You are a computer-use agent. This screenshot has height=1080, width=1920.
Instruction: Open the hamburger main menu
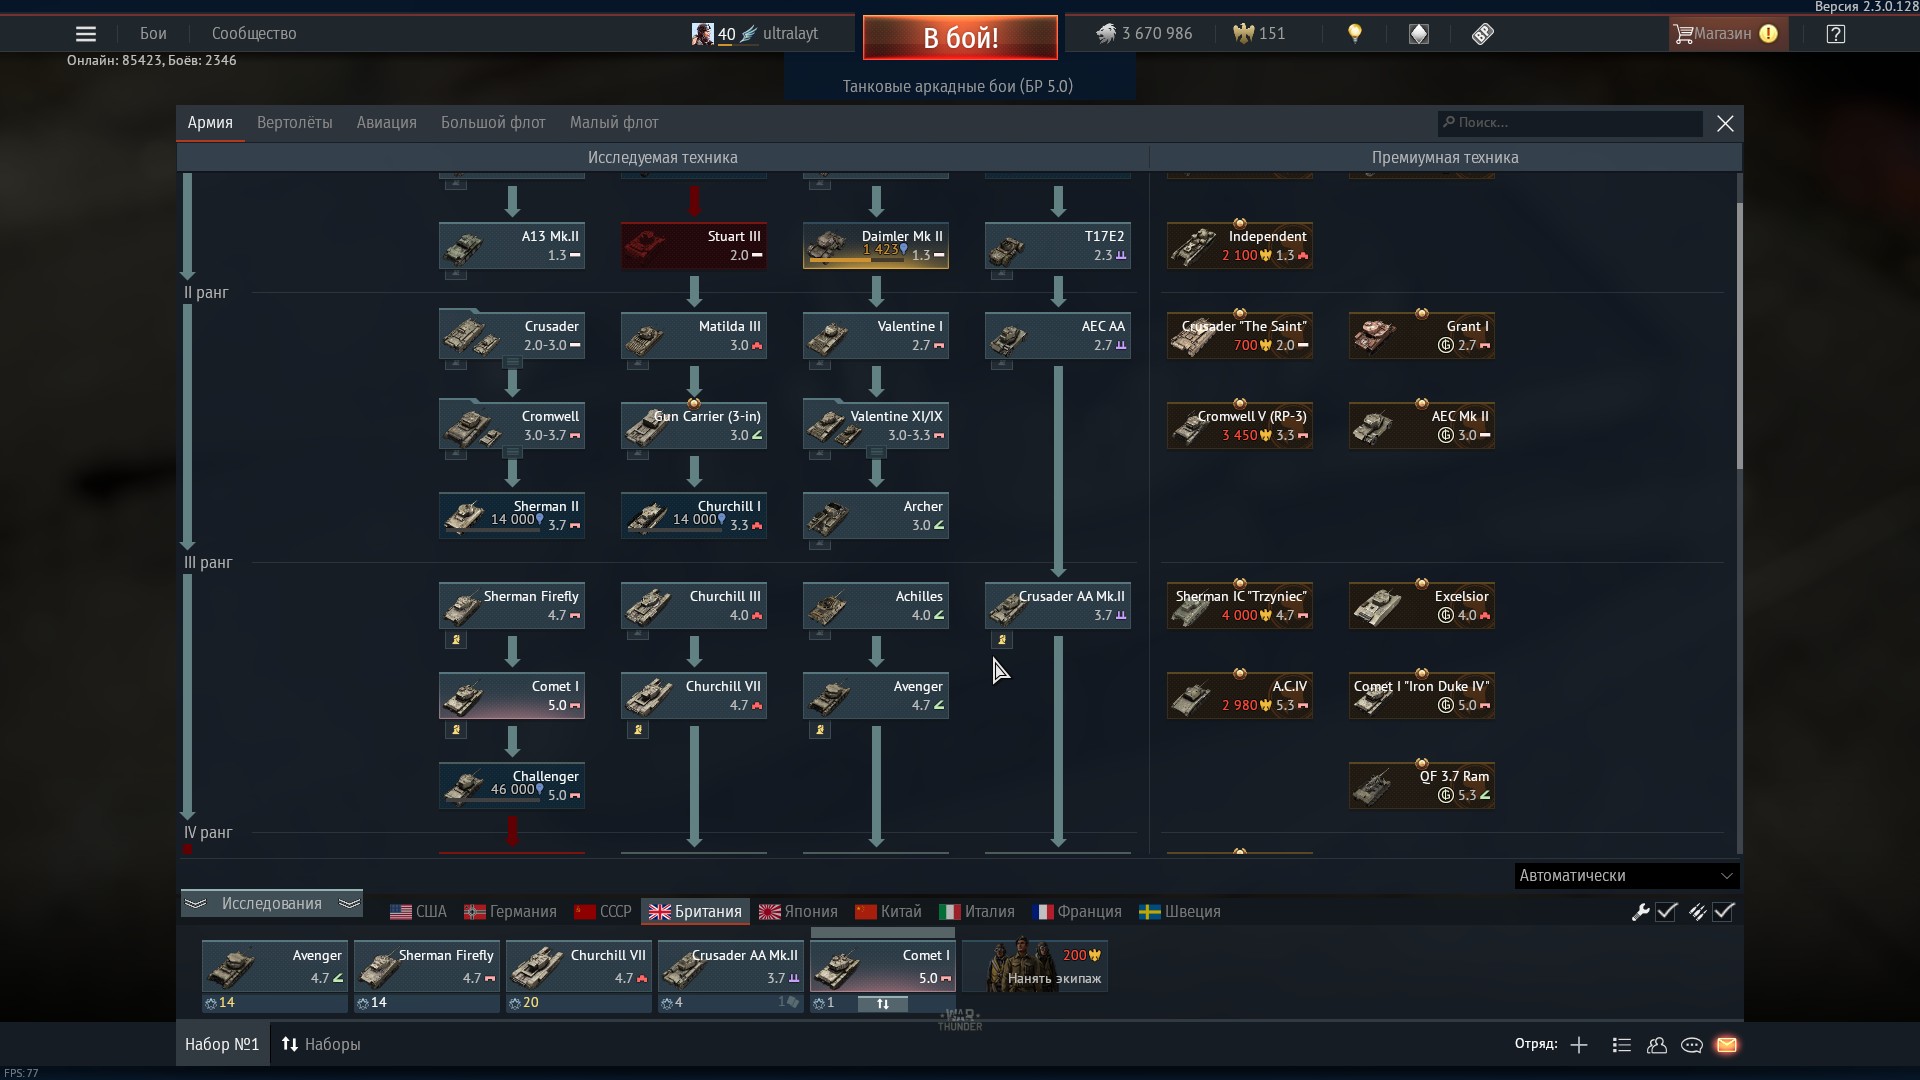pyautogui.click(x=86, y=34)
